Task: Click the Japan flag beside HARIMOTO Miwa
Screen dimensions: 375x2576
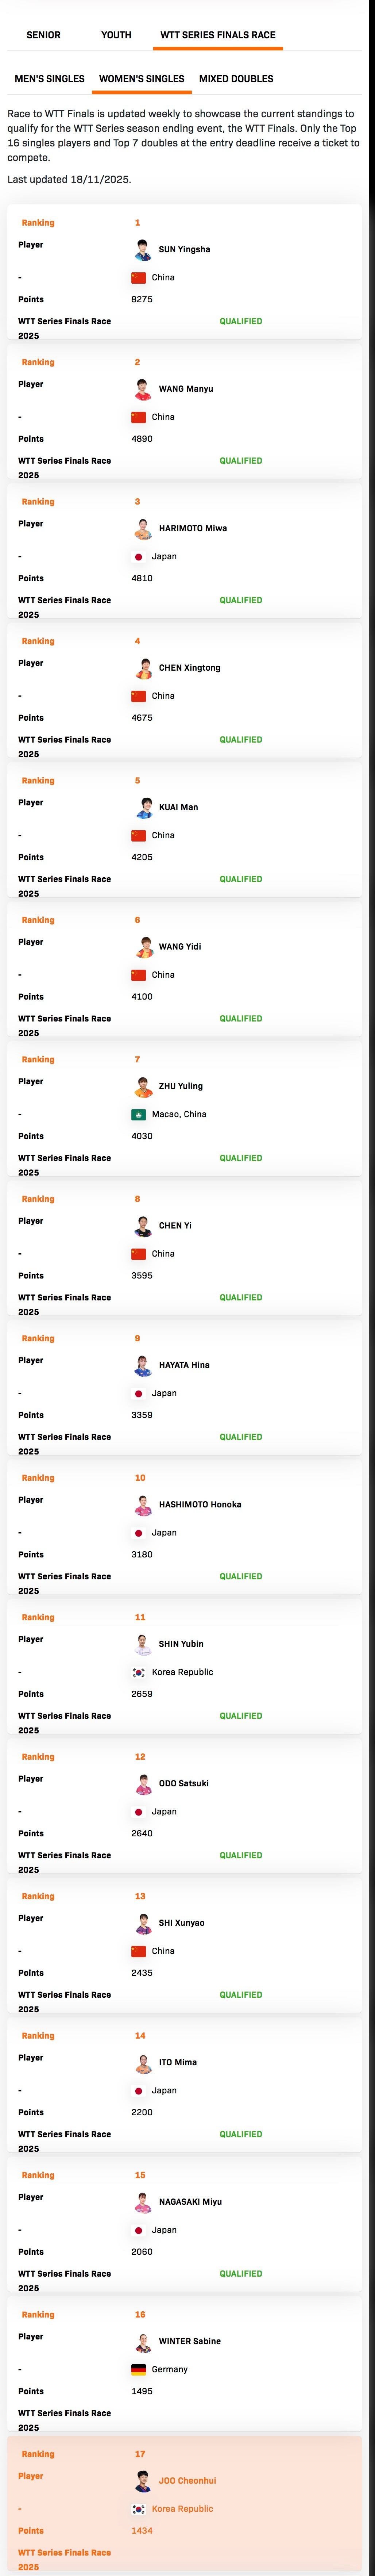Action: (139, 557)
